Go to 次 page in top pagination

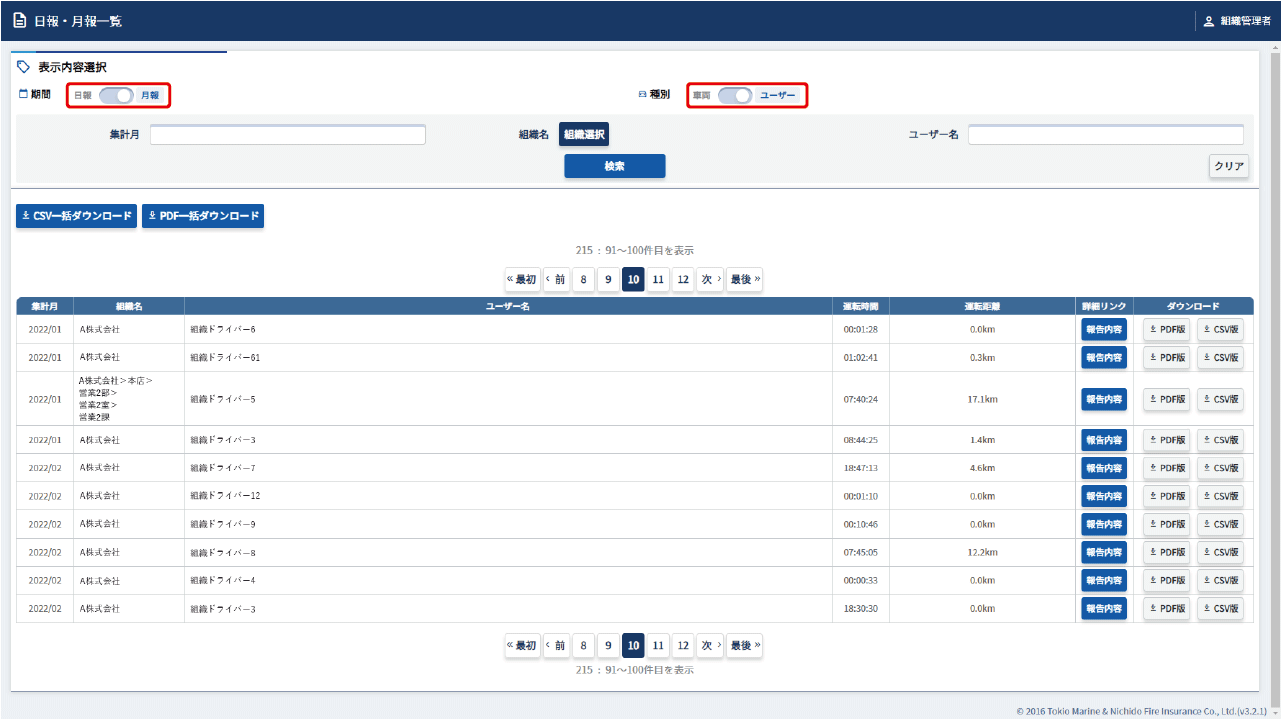[710, 280]
